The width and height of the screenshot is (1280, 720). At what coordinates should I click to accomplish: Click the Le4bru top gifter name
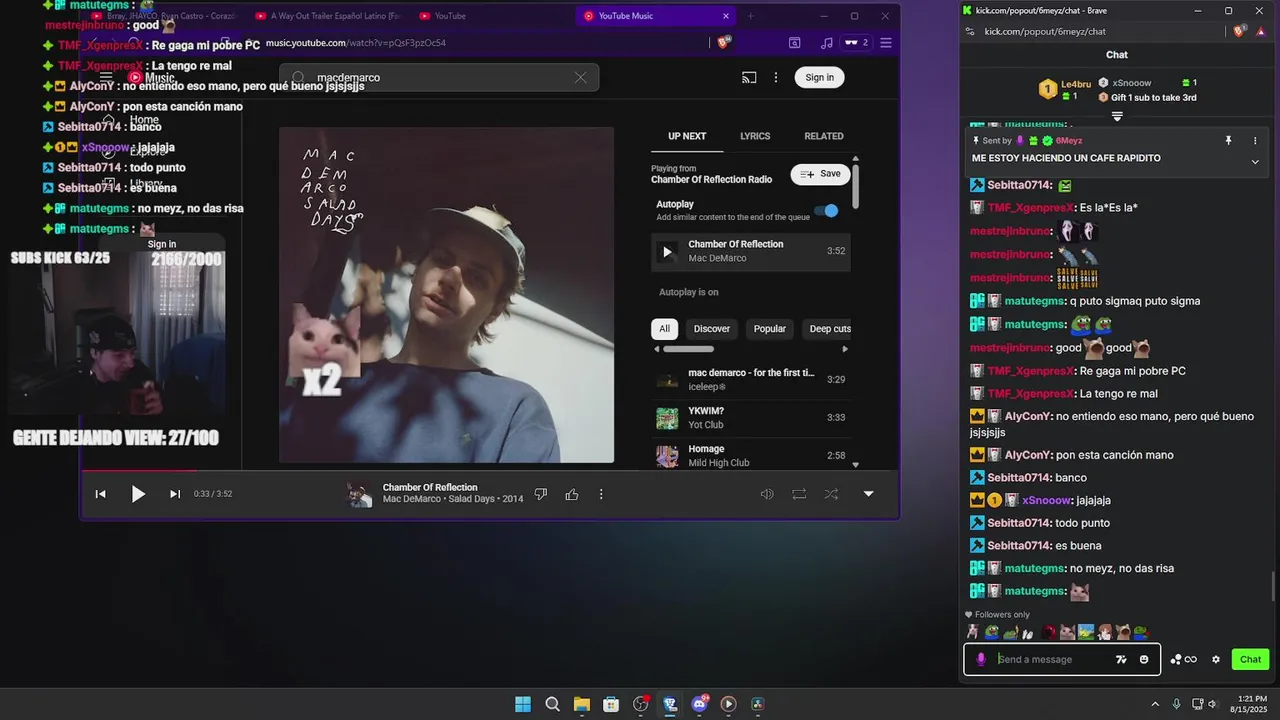tap(1076, 83)
